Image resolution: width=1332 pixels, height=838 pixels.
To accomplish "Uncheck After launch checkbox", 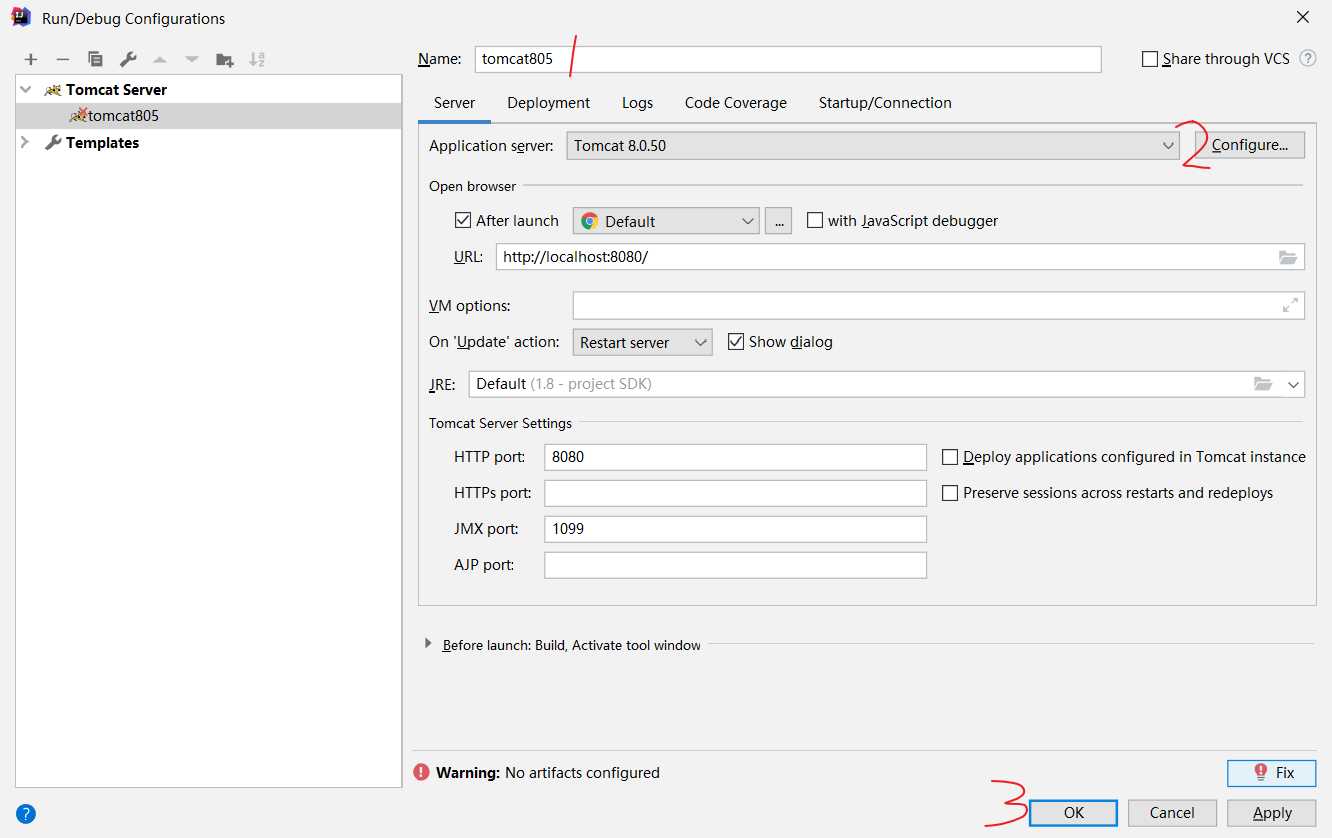I will [463, 220].
